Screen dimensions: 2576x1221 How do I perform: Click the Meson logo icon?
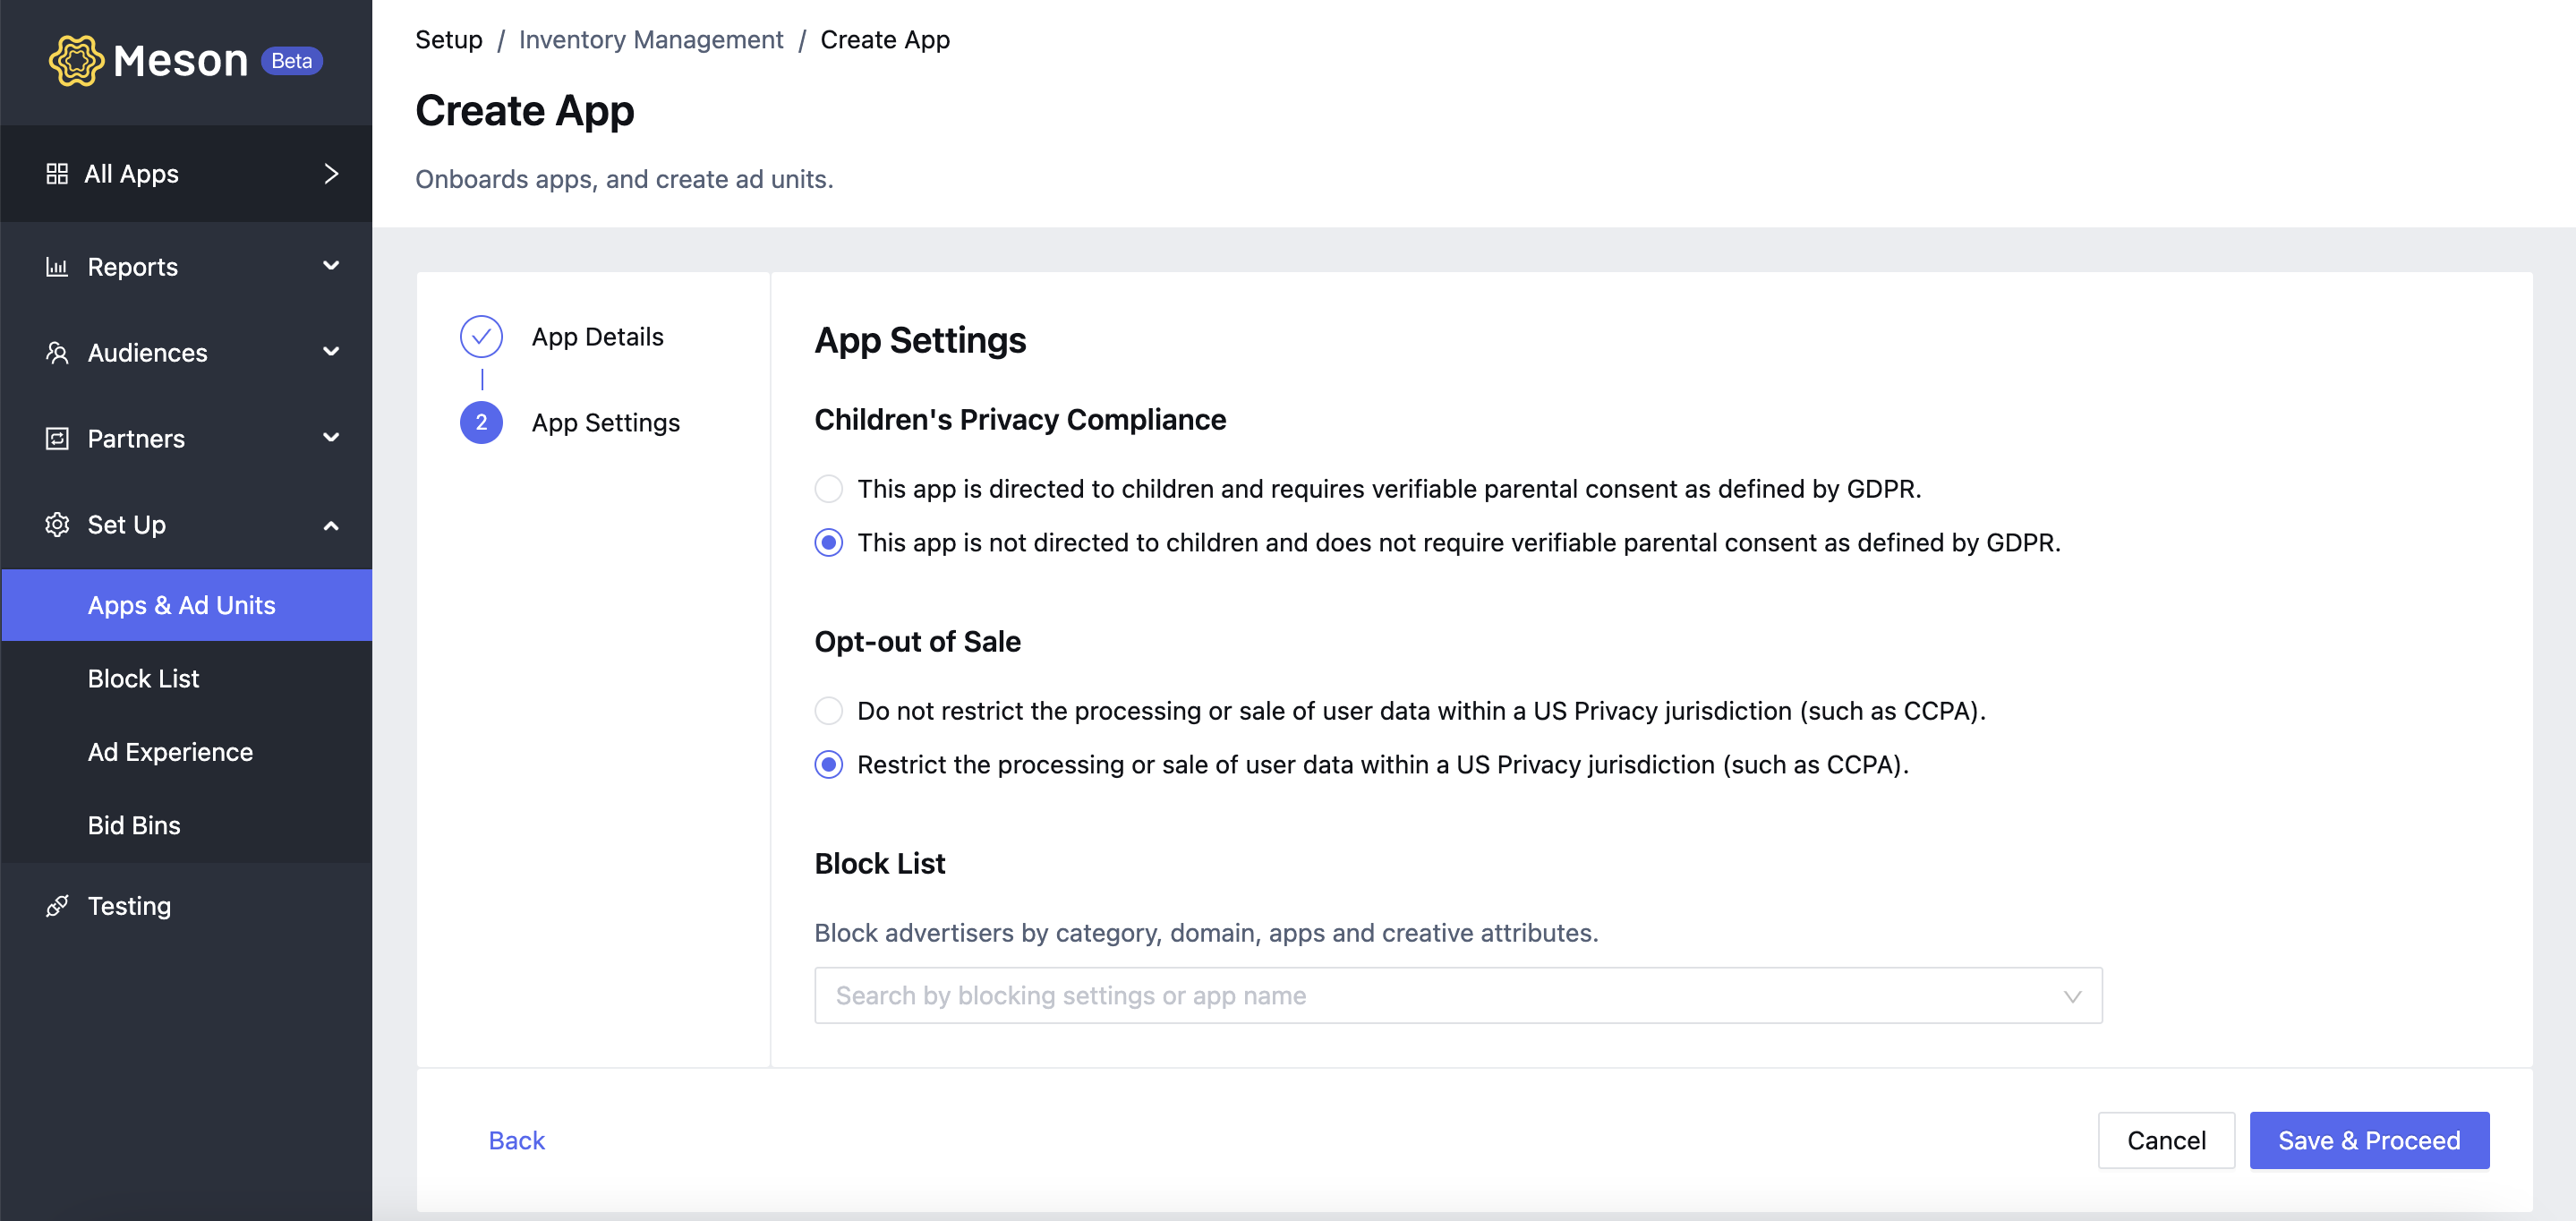pyautogui.click(x=76, y=61)
